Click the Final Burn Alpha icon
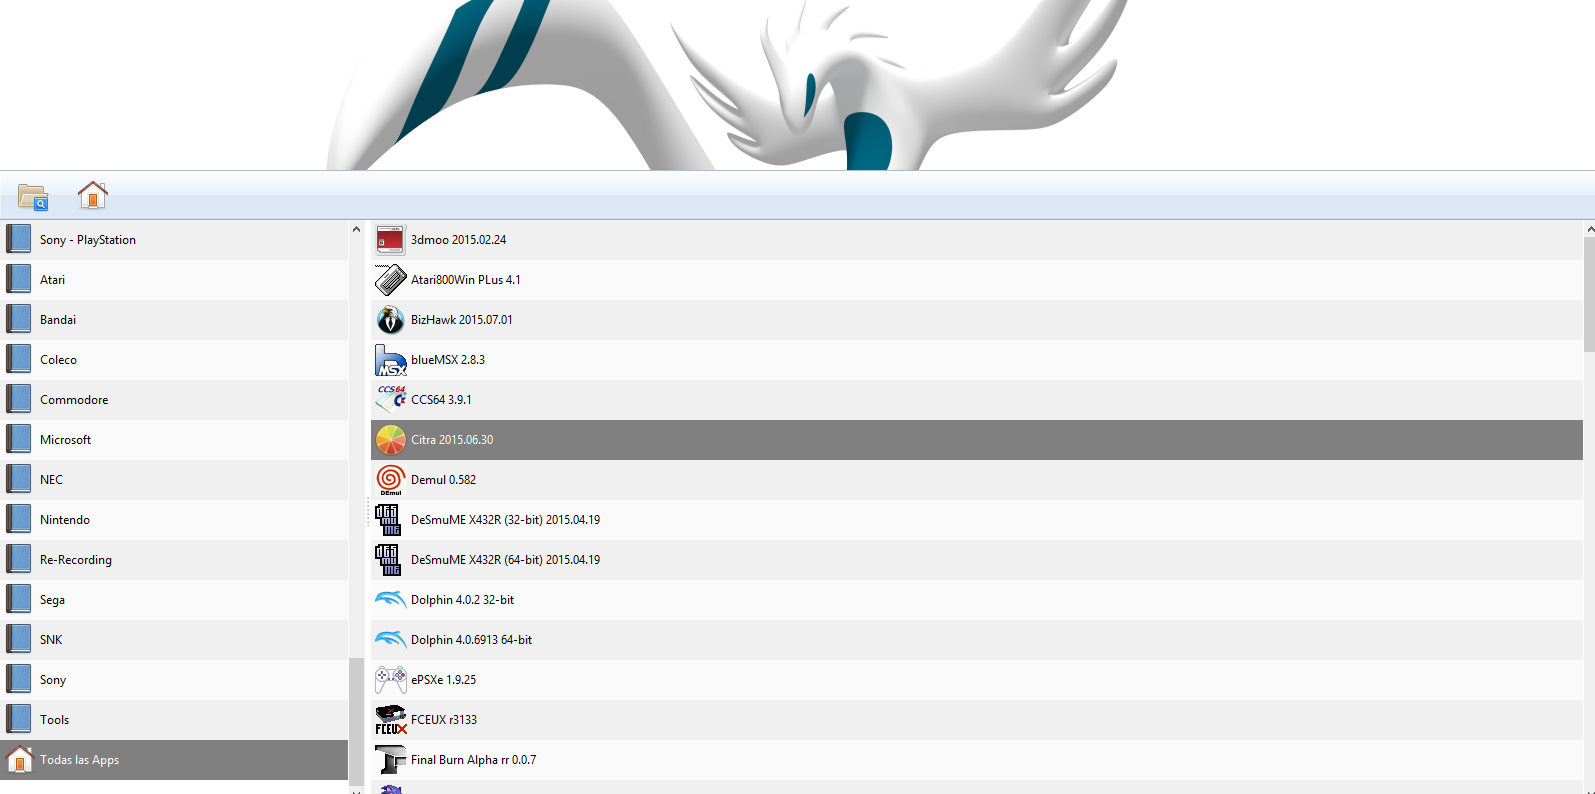The image size is (1595, 794). tap(390, 760)
